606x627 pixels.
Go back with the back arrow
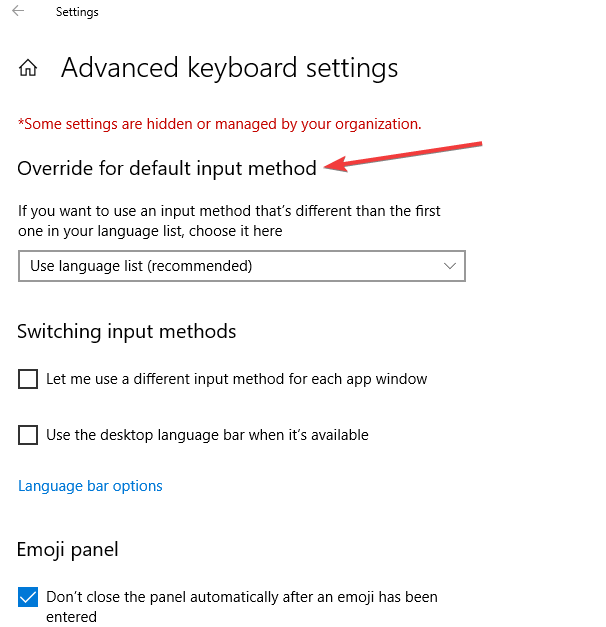pos(19,12)
